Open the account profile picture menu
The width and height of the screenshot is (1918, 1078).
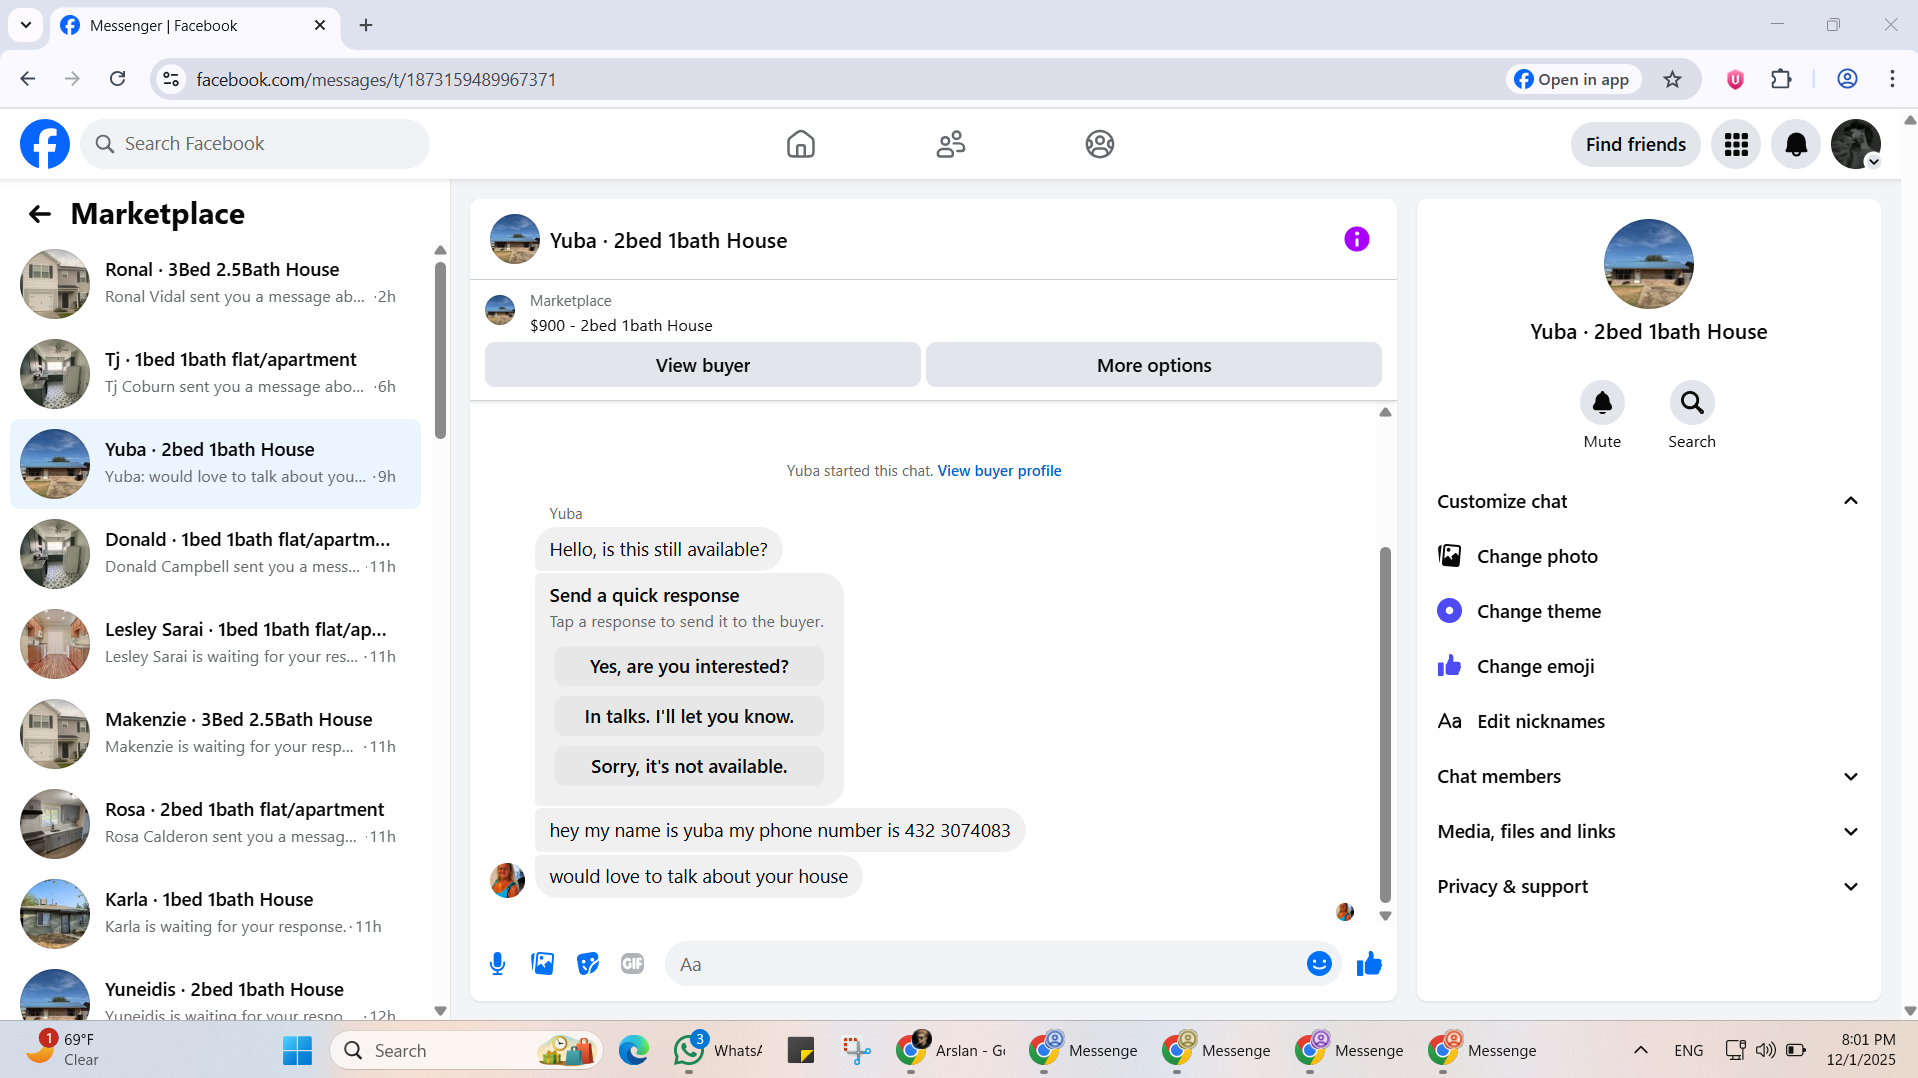1856,144
